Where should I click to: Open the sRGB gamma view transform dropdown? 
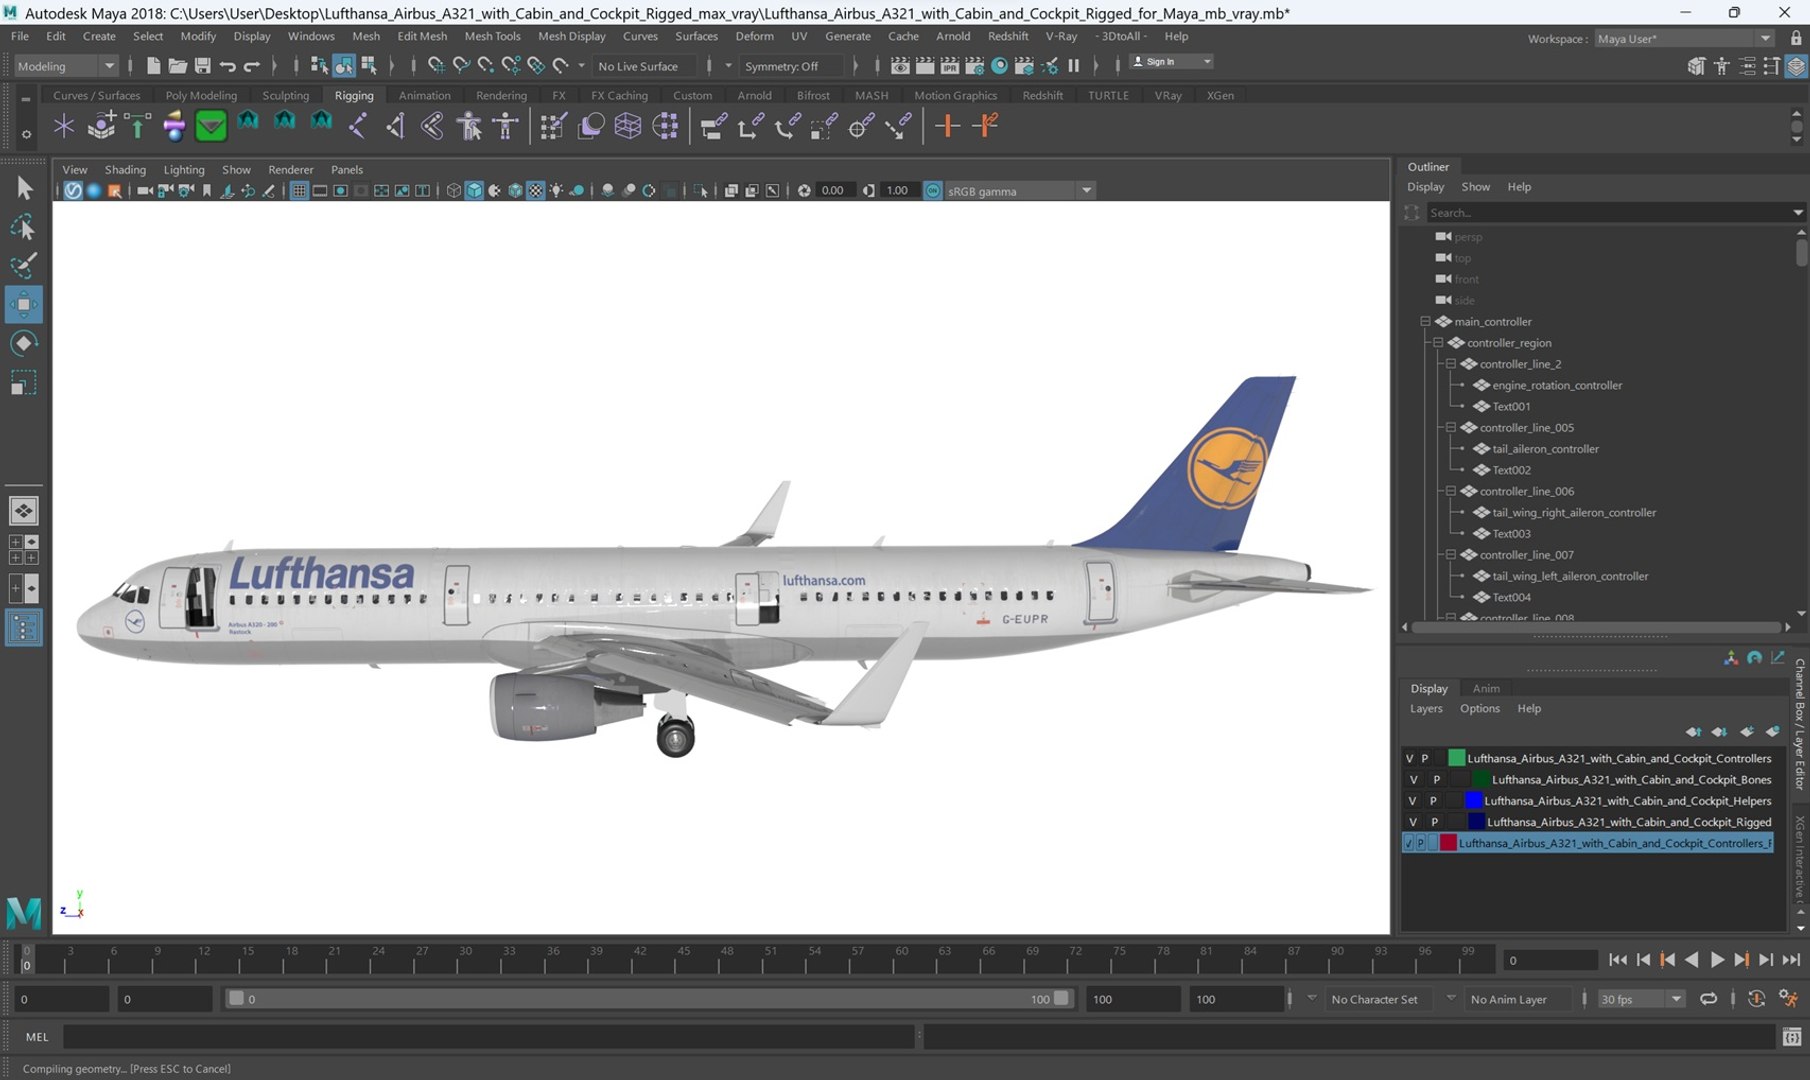click(1019, 191)
